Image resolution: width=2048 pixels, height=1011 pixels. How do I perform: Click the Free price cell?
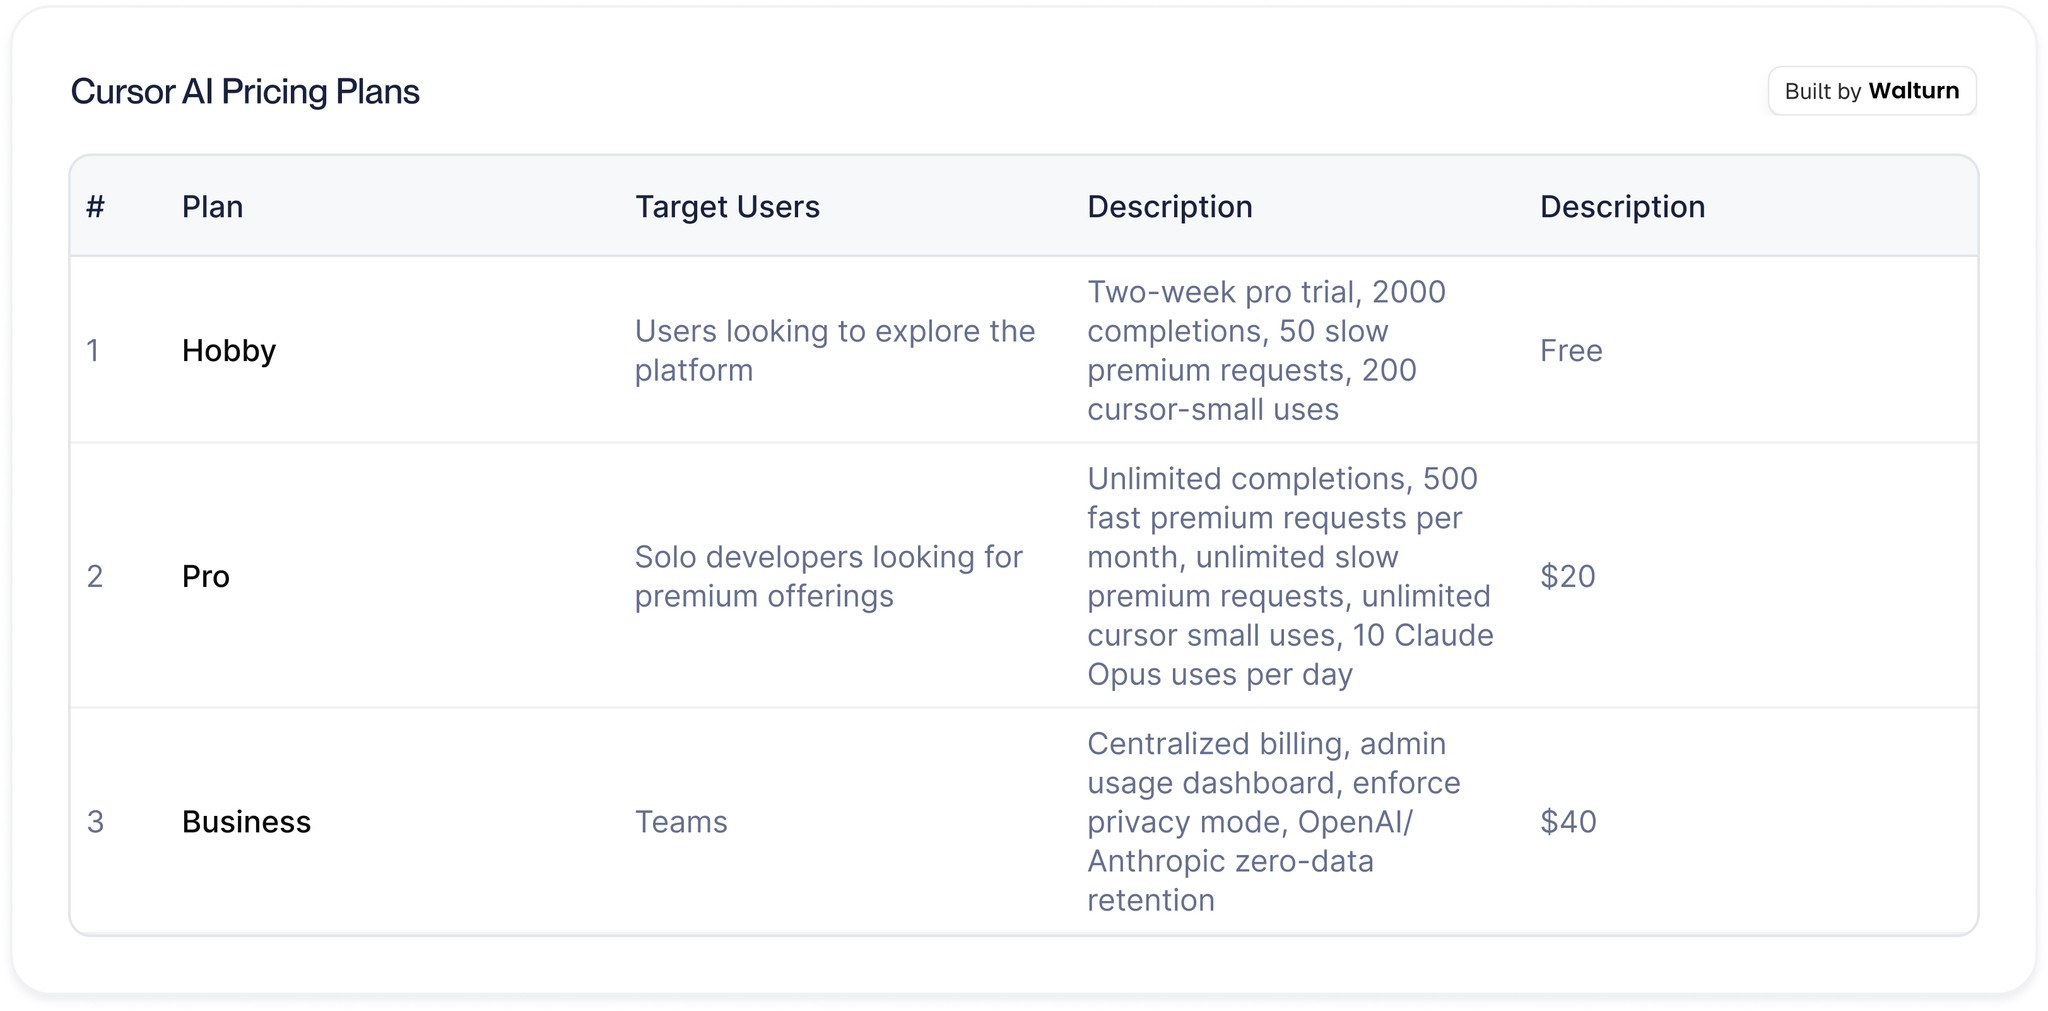coord(1571,351)
